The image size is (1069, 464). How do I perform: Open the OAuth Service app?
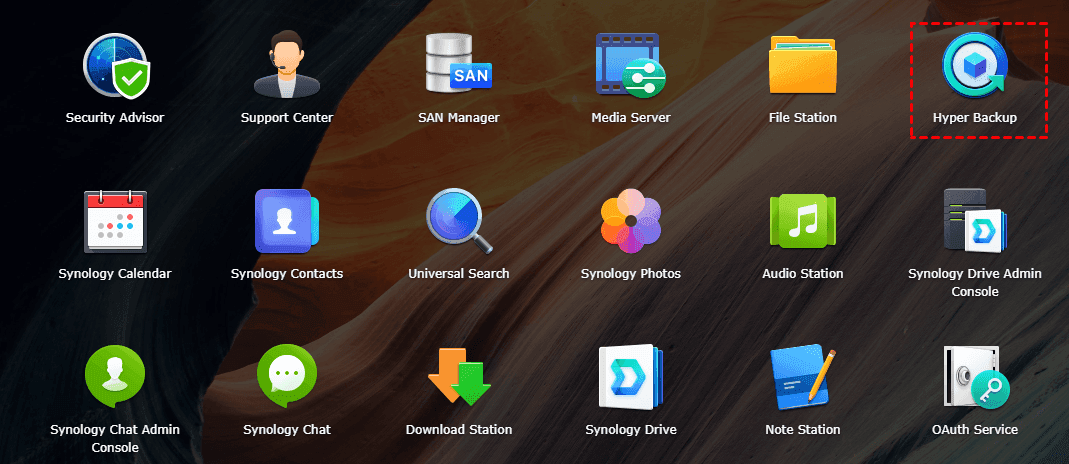pos(974,377)
